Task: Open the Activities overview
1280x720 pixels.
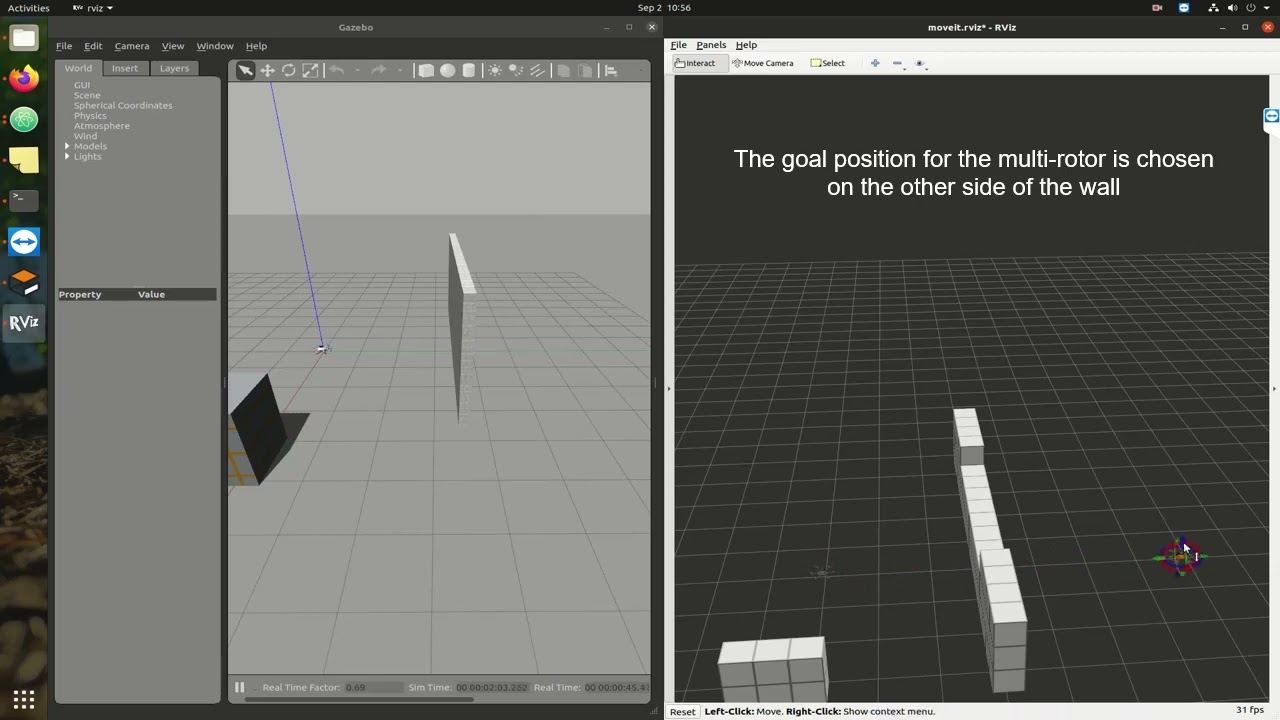Action: (x=28, y=7)
